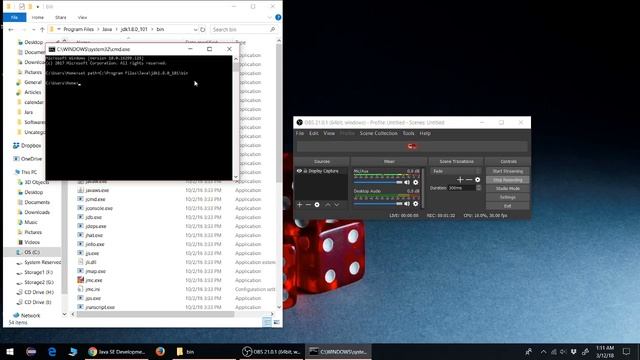Open source properties gear in OBS Sources
Screen dimensions: 640x360
point(317,204)
